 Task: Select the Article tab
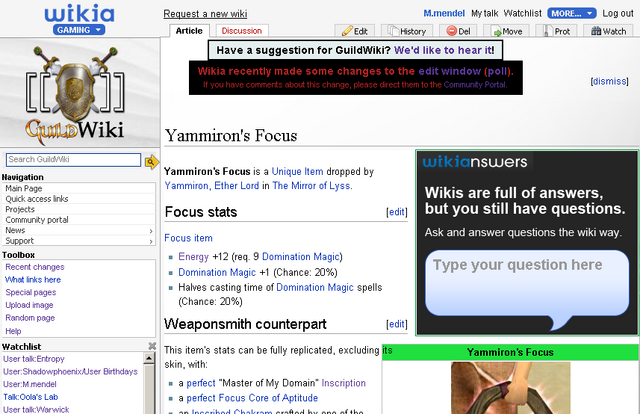[189, 31]
